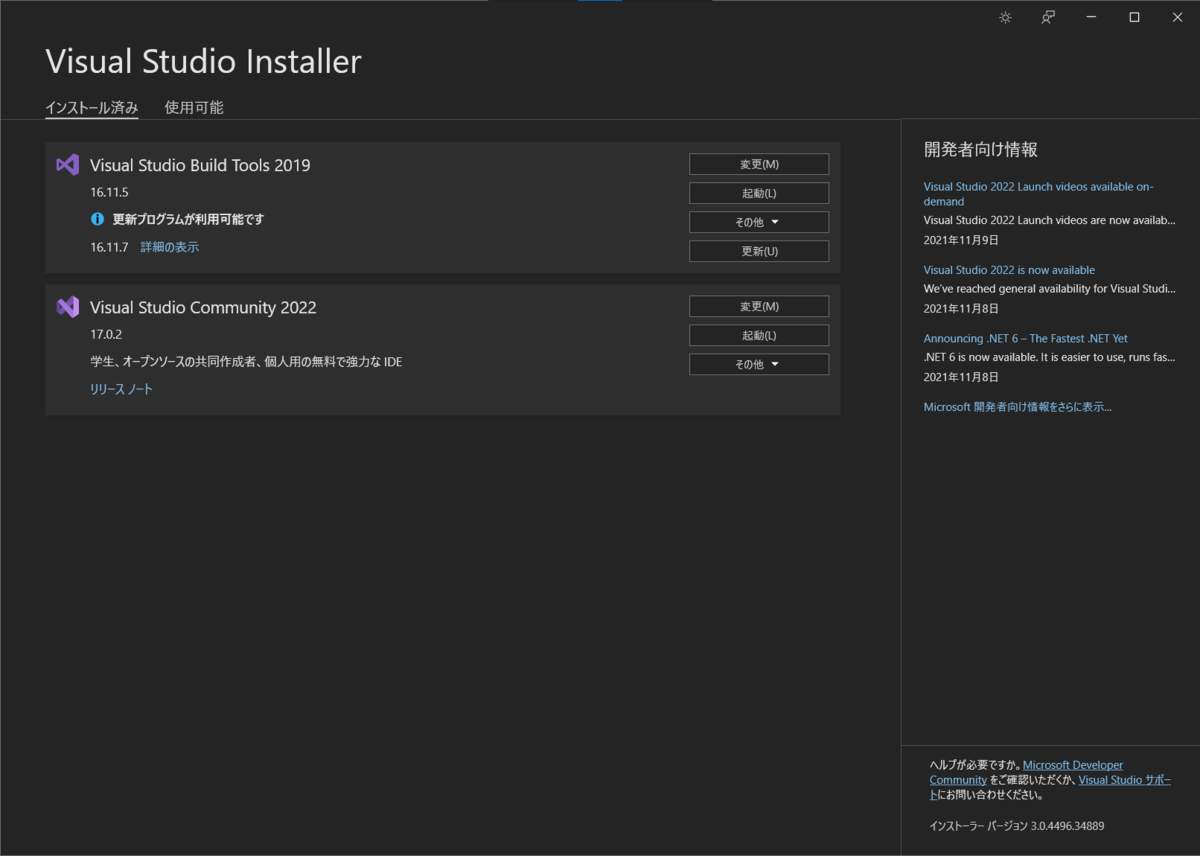Viewport: 1200px width, 856px height.
Task: Maximize the Visual Studio Installer window
Action: click(1134, 17)
